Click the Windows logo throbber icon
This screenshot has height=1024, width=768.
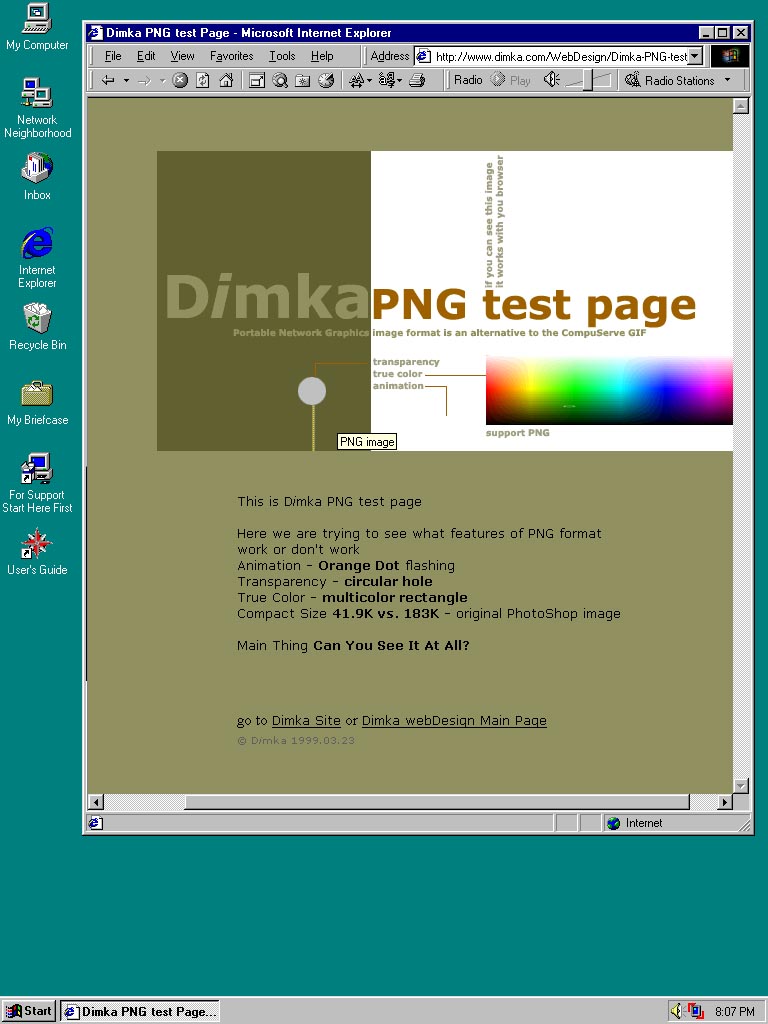(x=730, y=56)
